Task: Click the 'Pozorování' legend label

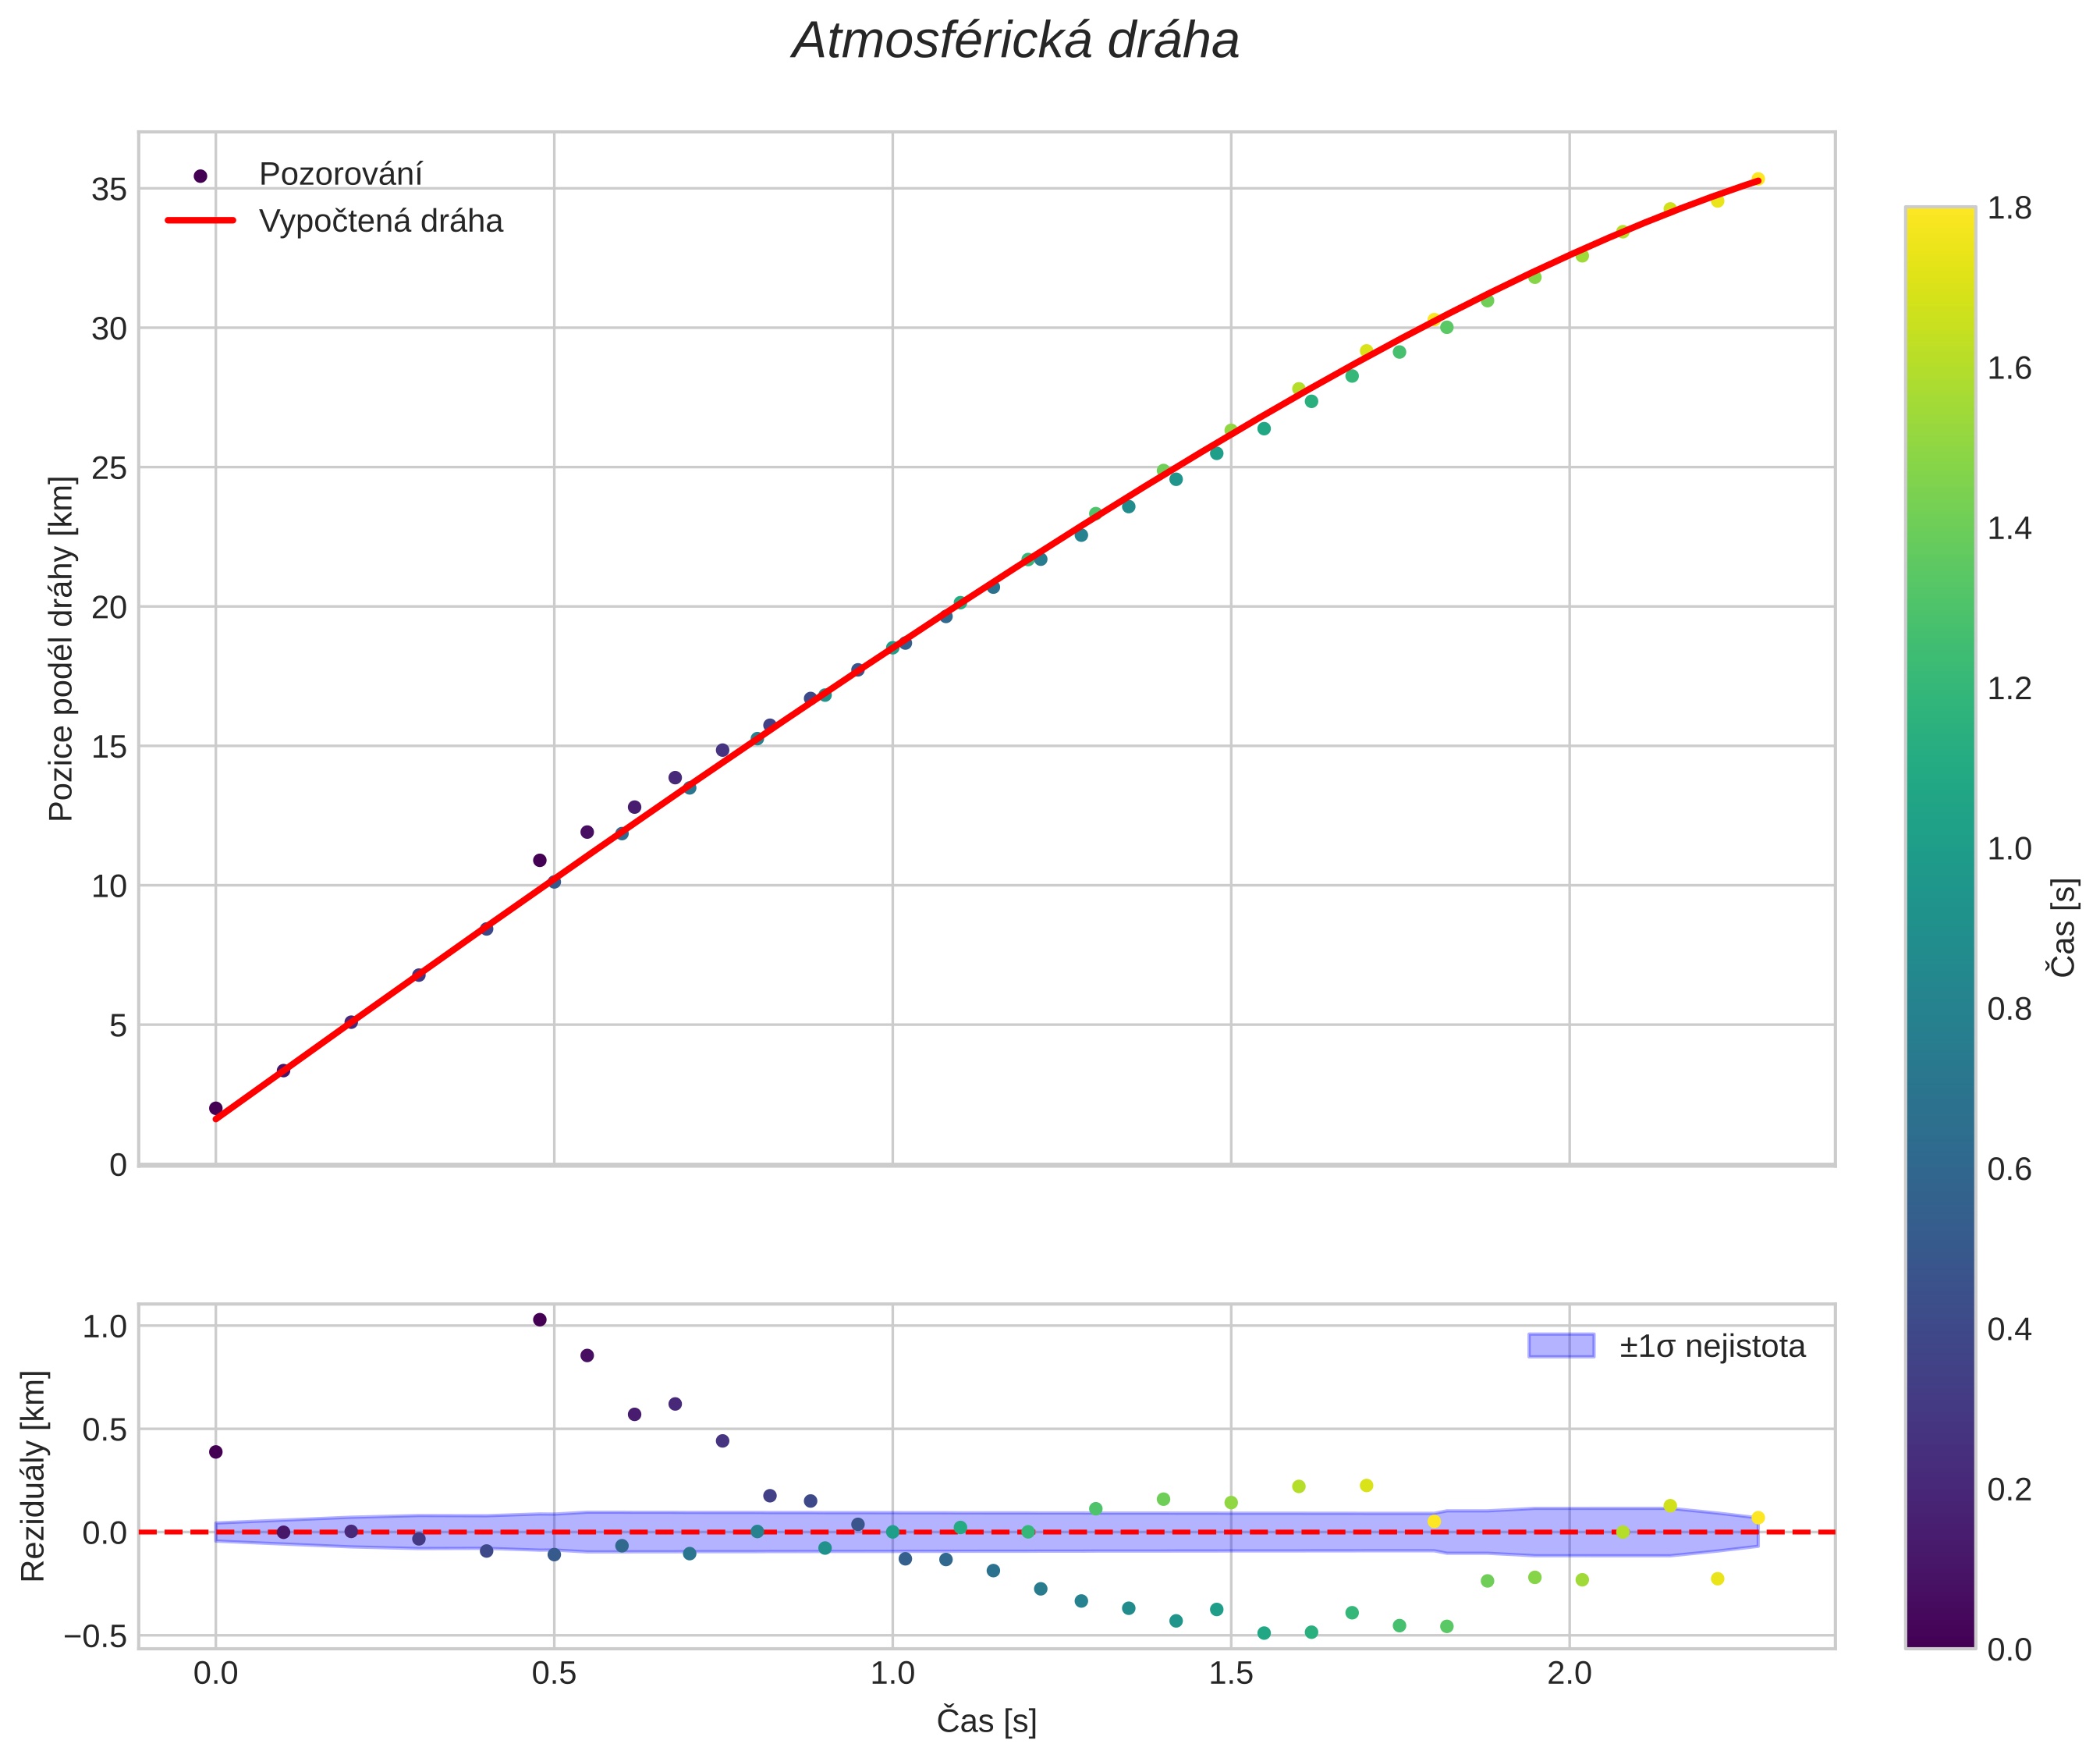Action: tap(340, 175)
